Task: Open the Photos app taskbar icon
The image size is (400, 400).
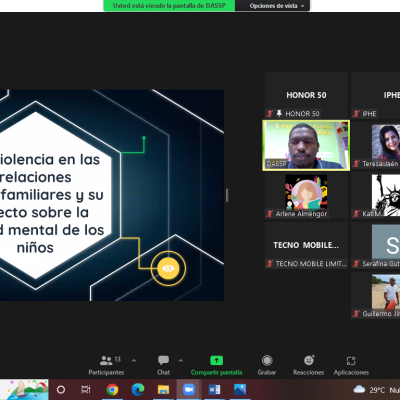Action: pos(240,389)
